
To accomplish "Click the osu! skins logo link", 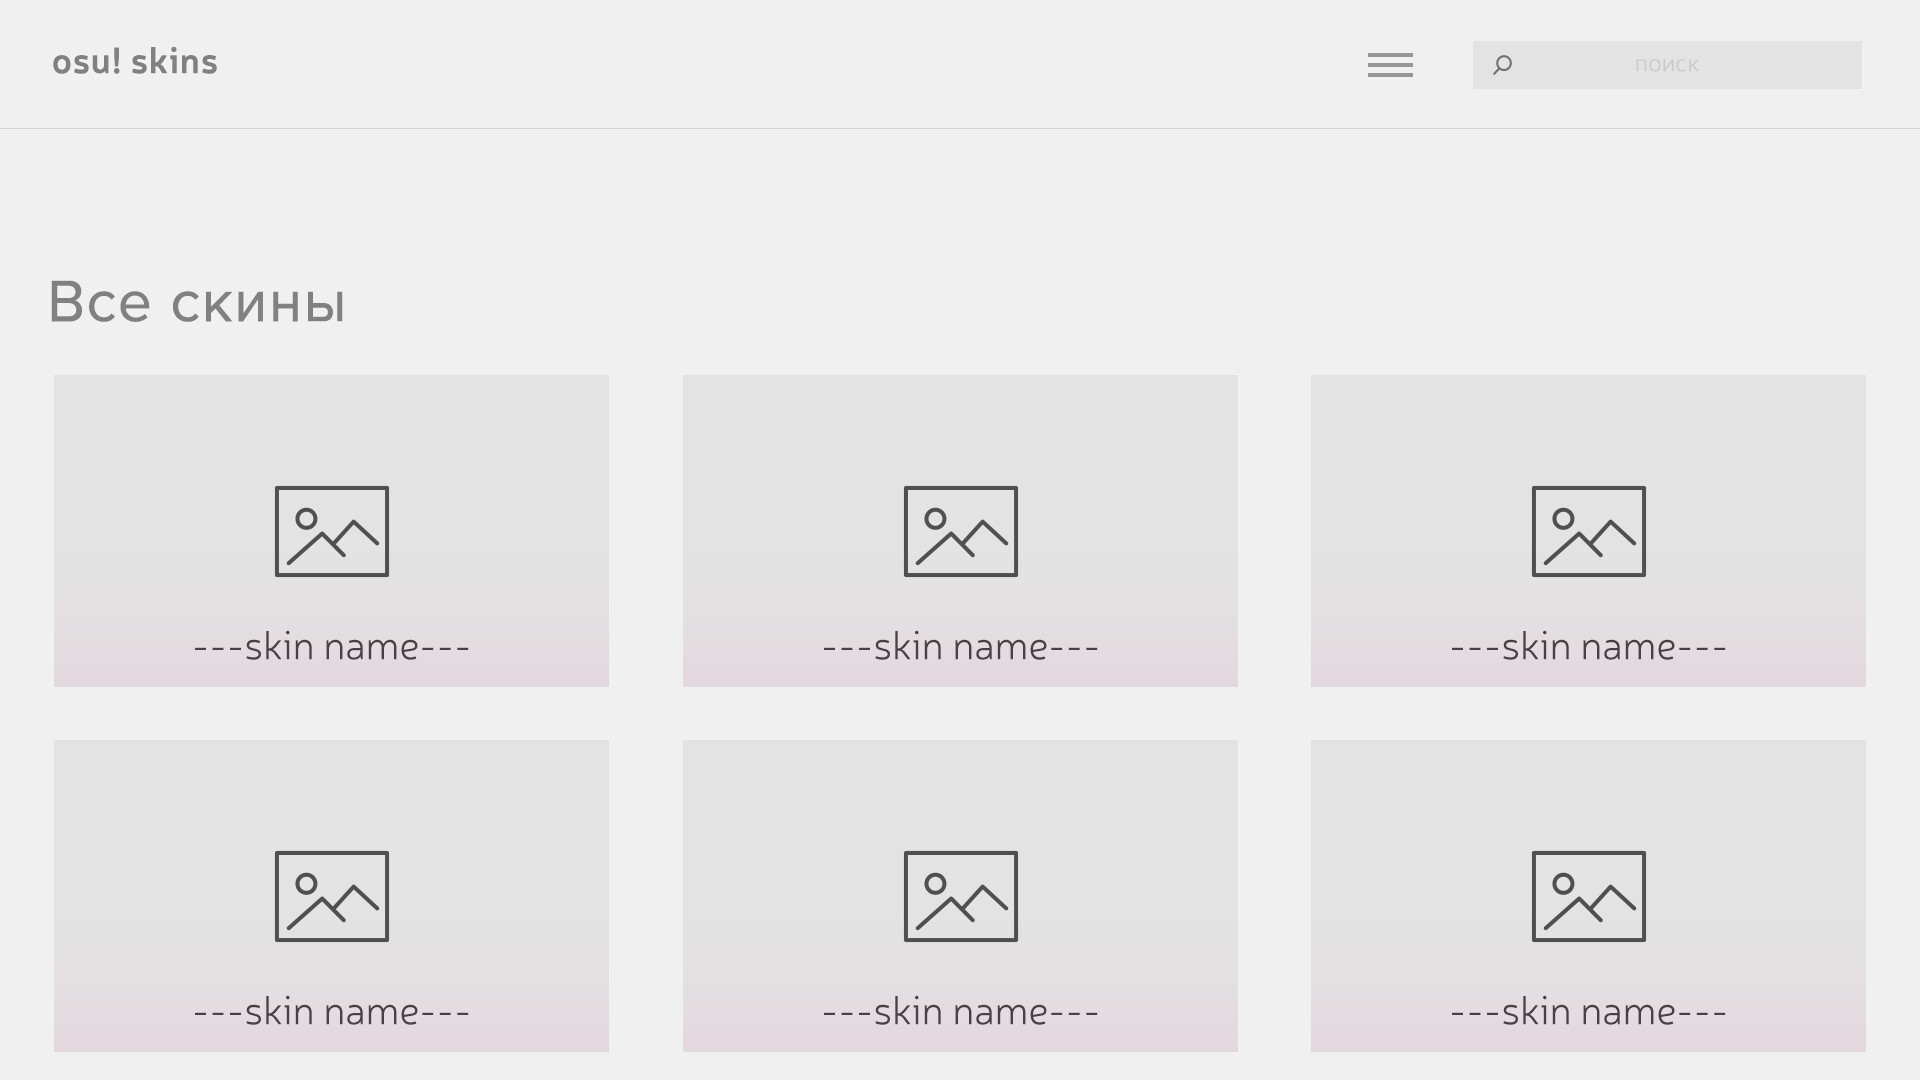I will (135, 62).
